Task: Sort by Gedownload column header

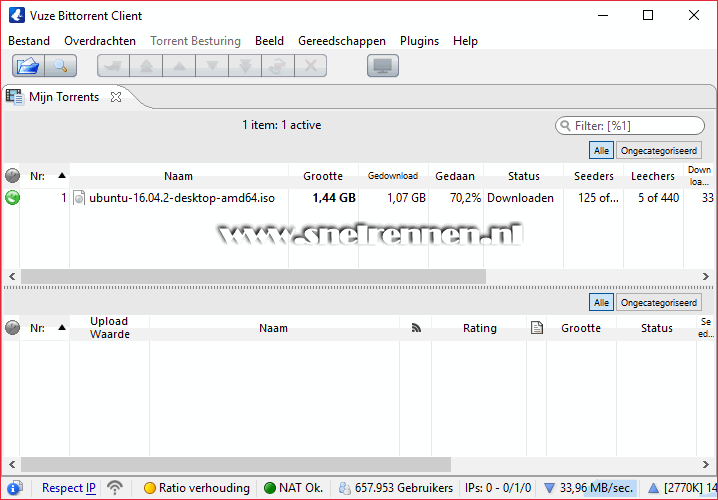Action: pyautogui.click(x=393, y=176)
